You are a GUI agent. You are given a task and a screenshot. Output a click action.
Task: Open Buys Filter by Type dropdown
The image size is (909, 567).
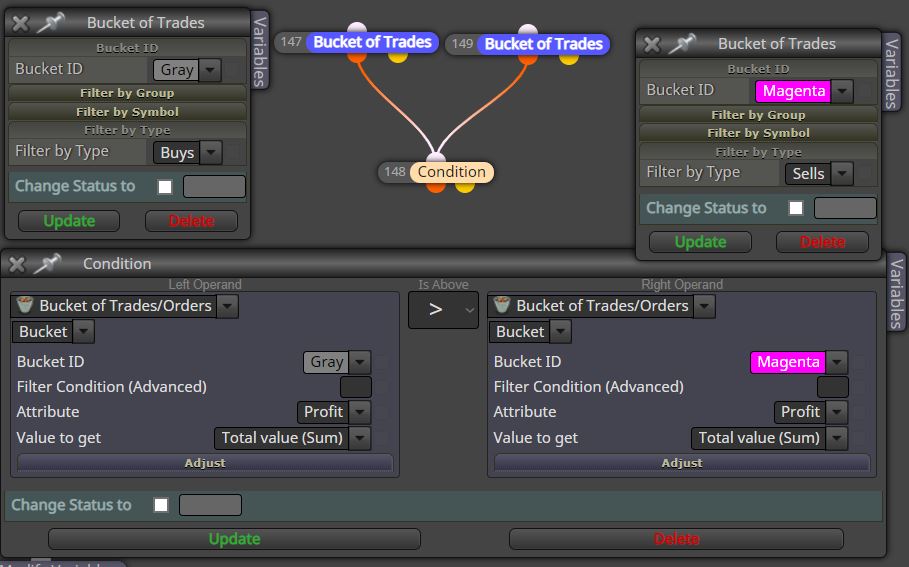211,152
